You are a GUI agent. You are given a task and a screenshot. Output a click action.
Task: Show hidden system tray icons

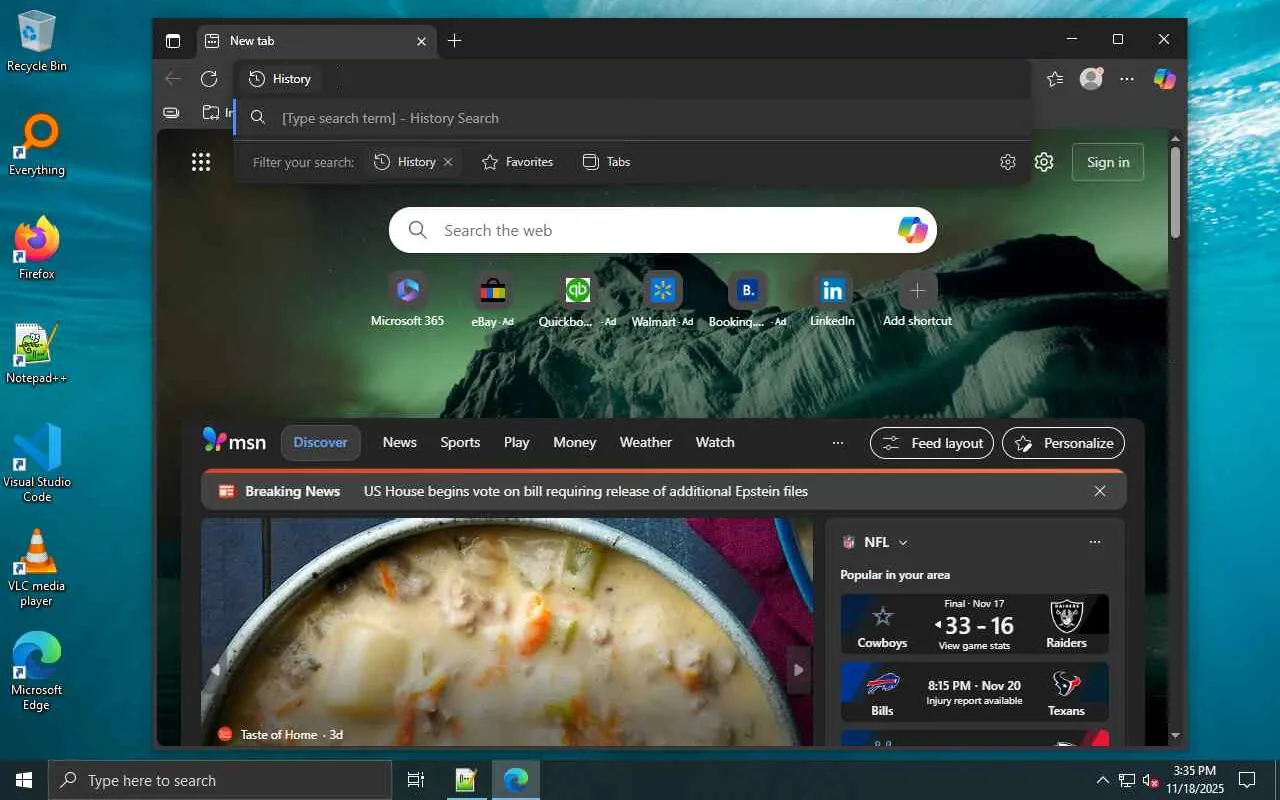[x=1103, y=780]
